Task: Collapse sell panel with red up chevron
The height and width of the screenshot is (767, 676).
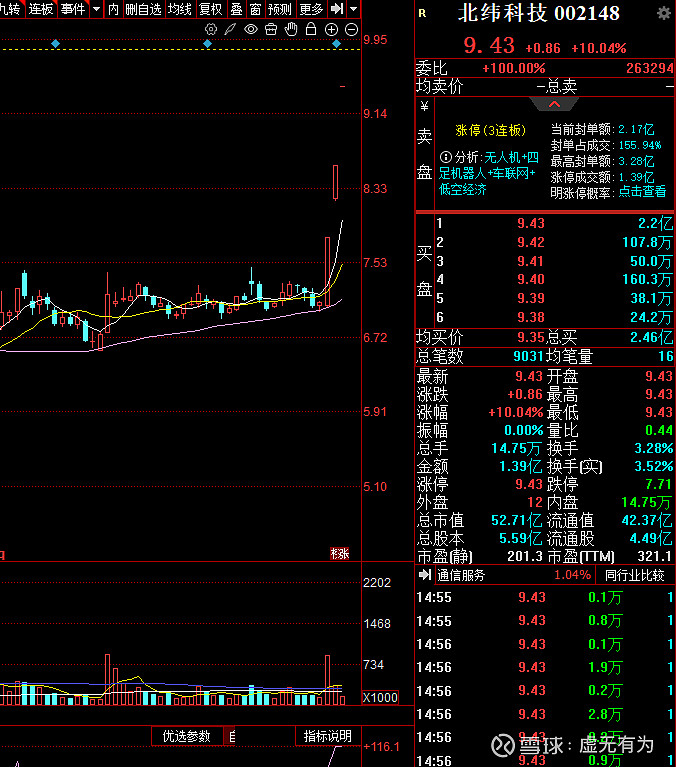Action: [554, 104]
